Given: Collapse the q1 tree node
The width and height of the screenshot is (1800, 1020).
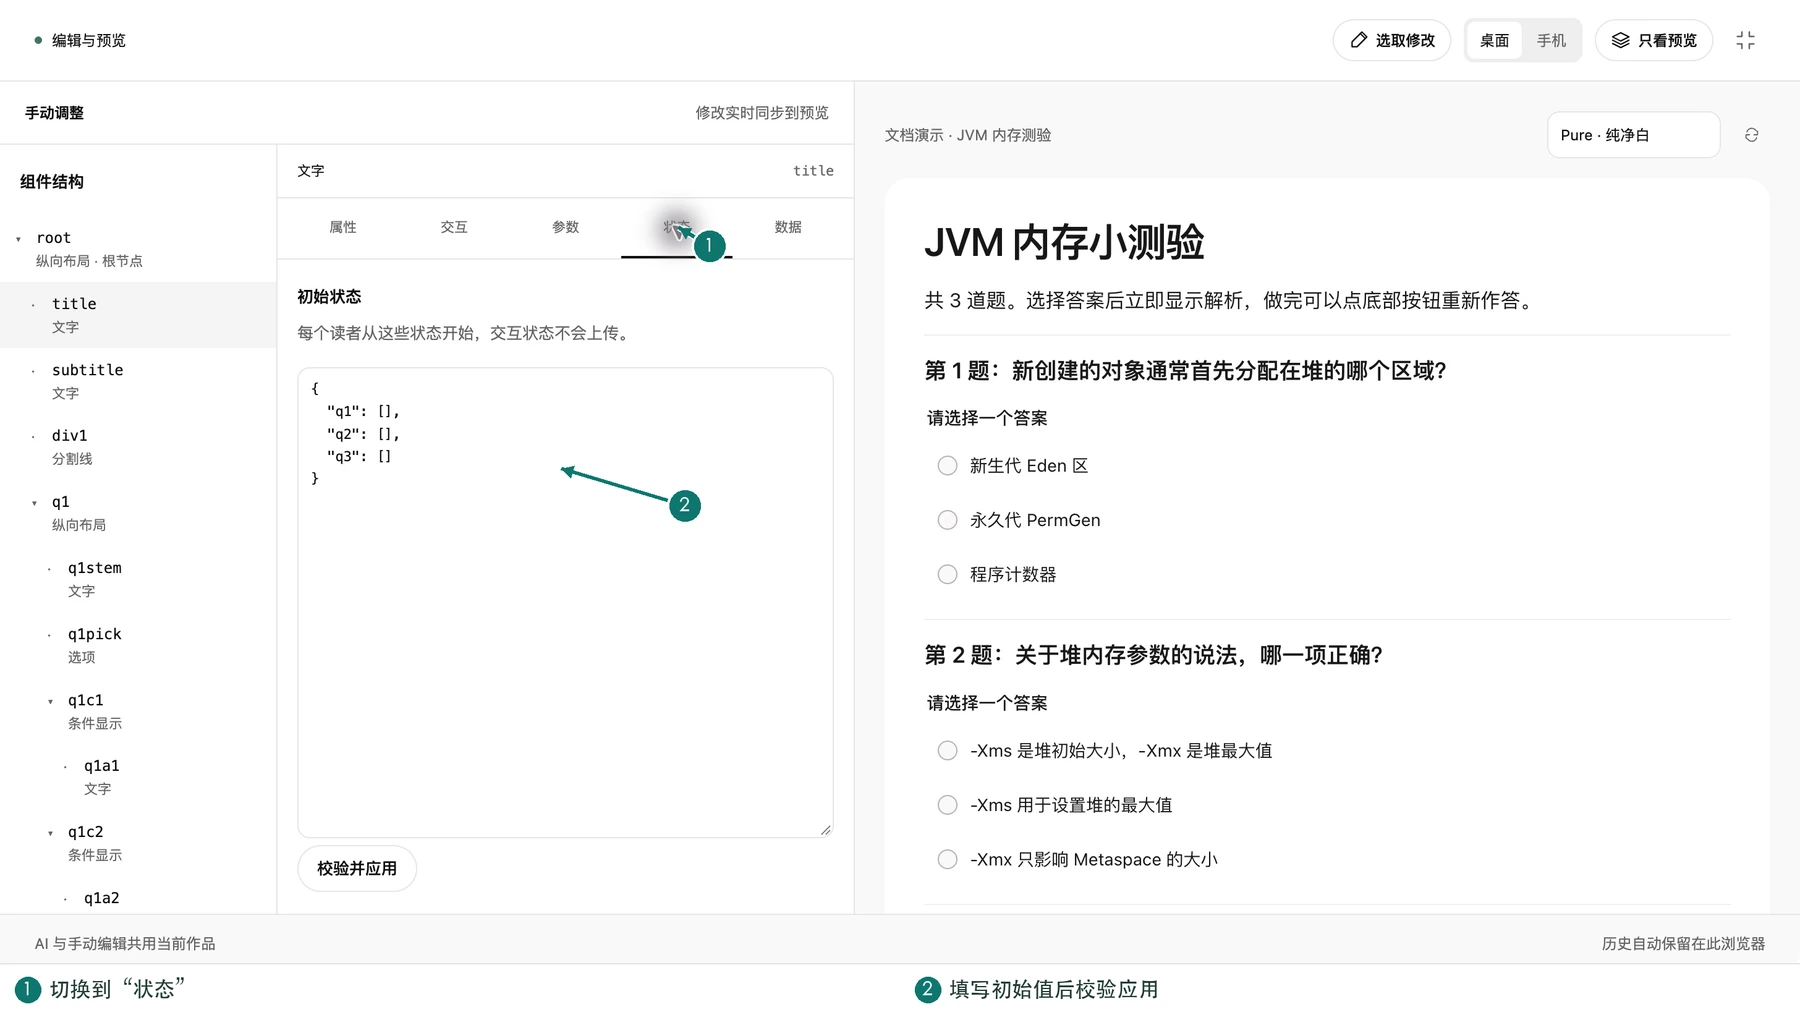Looking at the screenshot, I should pos(35,503).
